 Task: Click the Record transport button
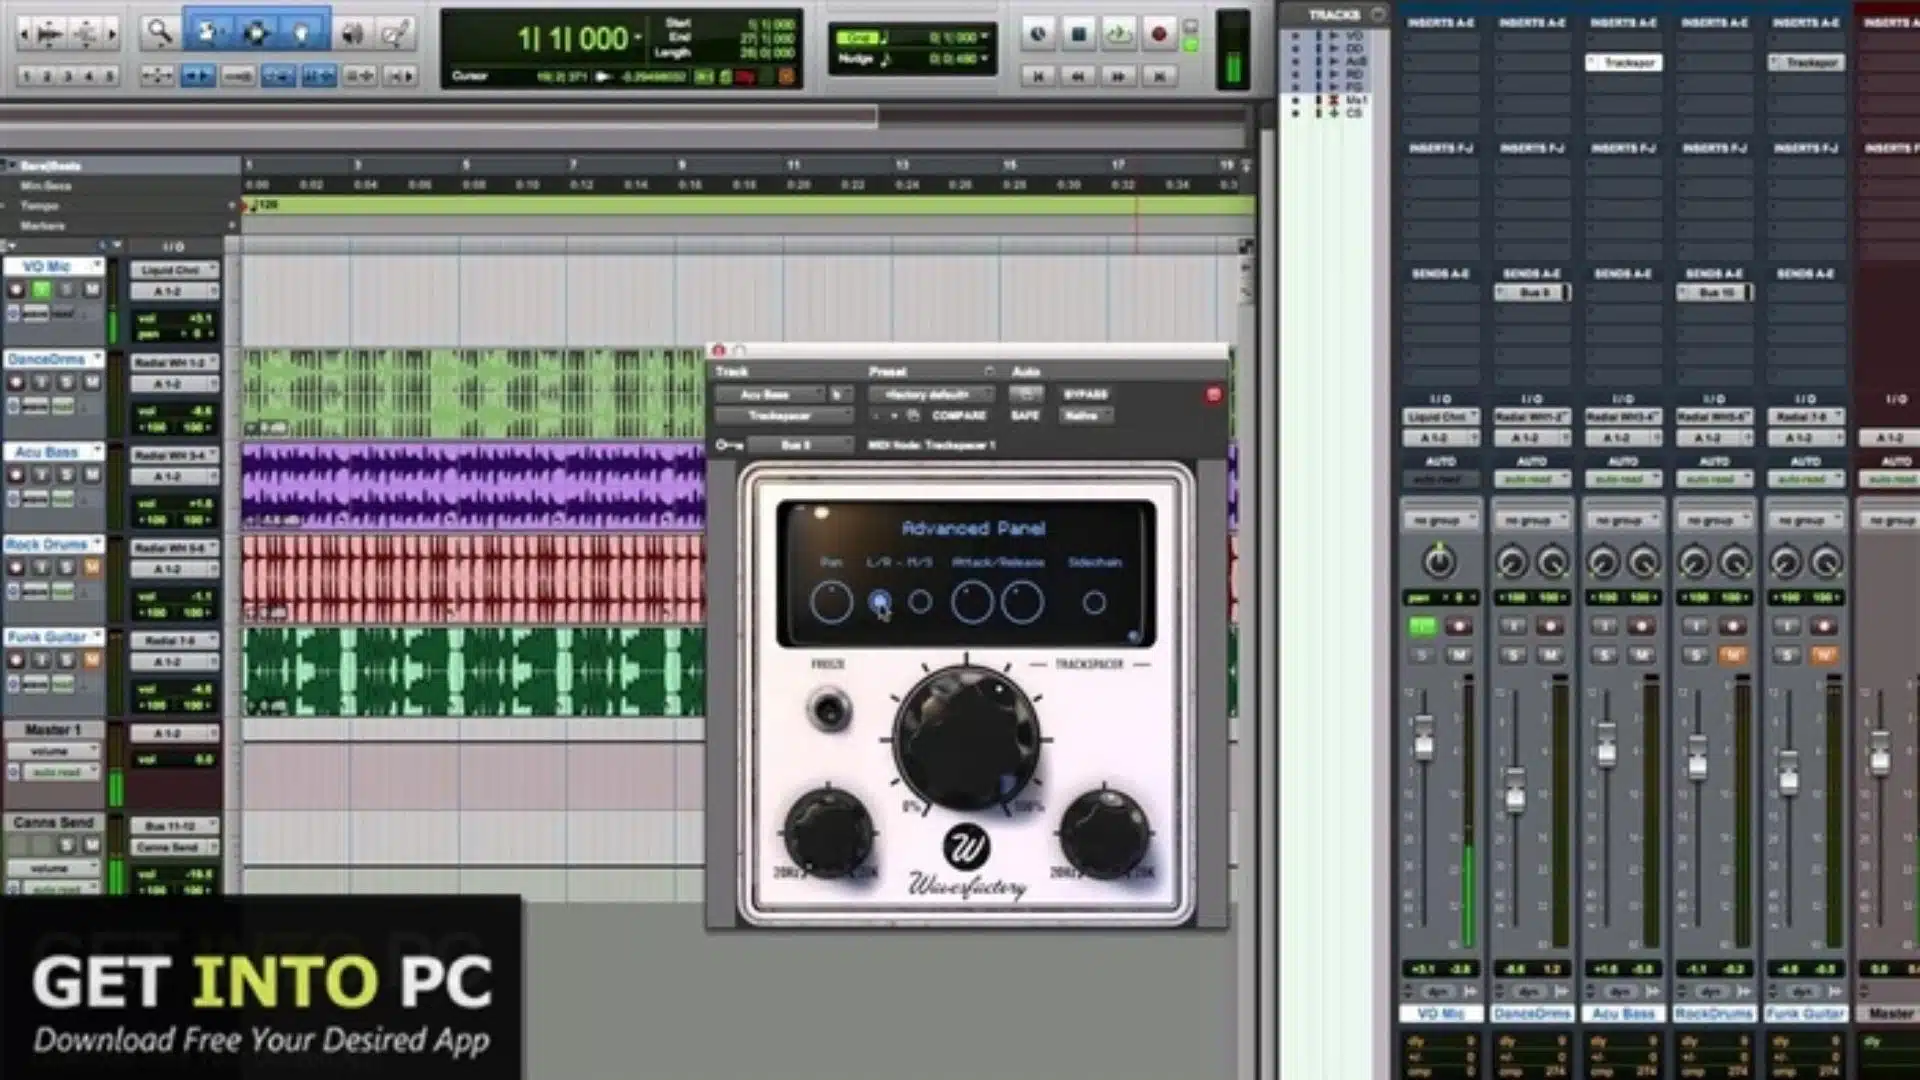tap(1158, 34)
